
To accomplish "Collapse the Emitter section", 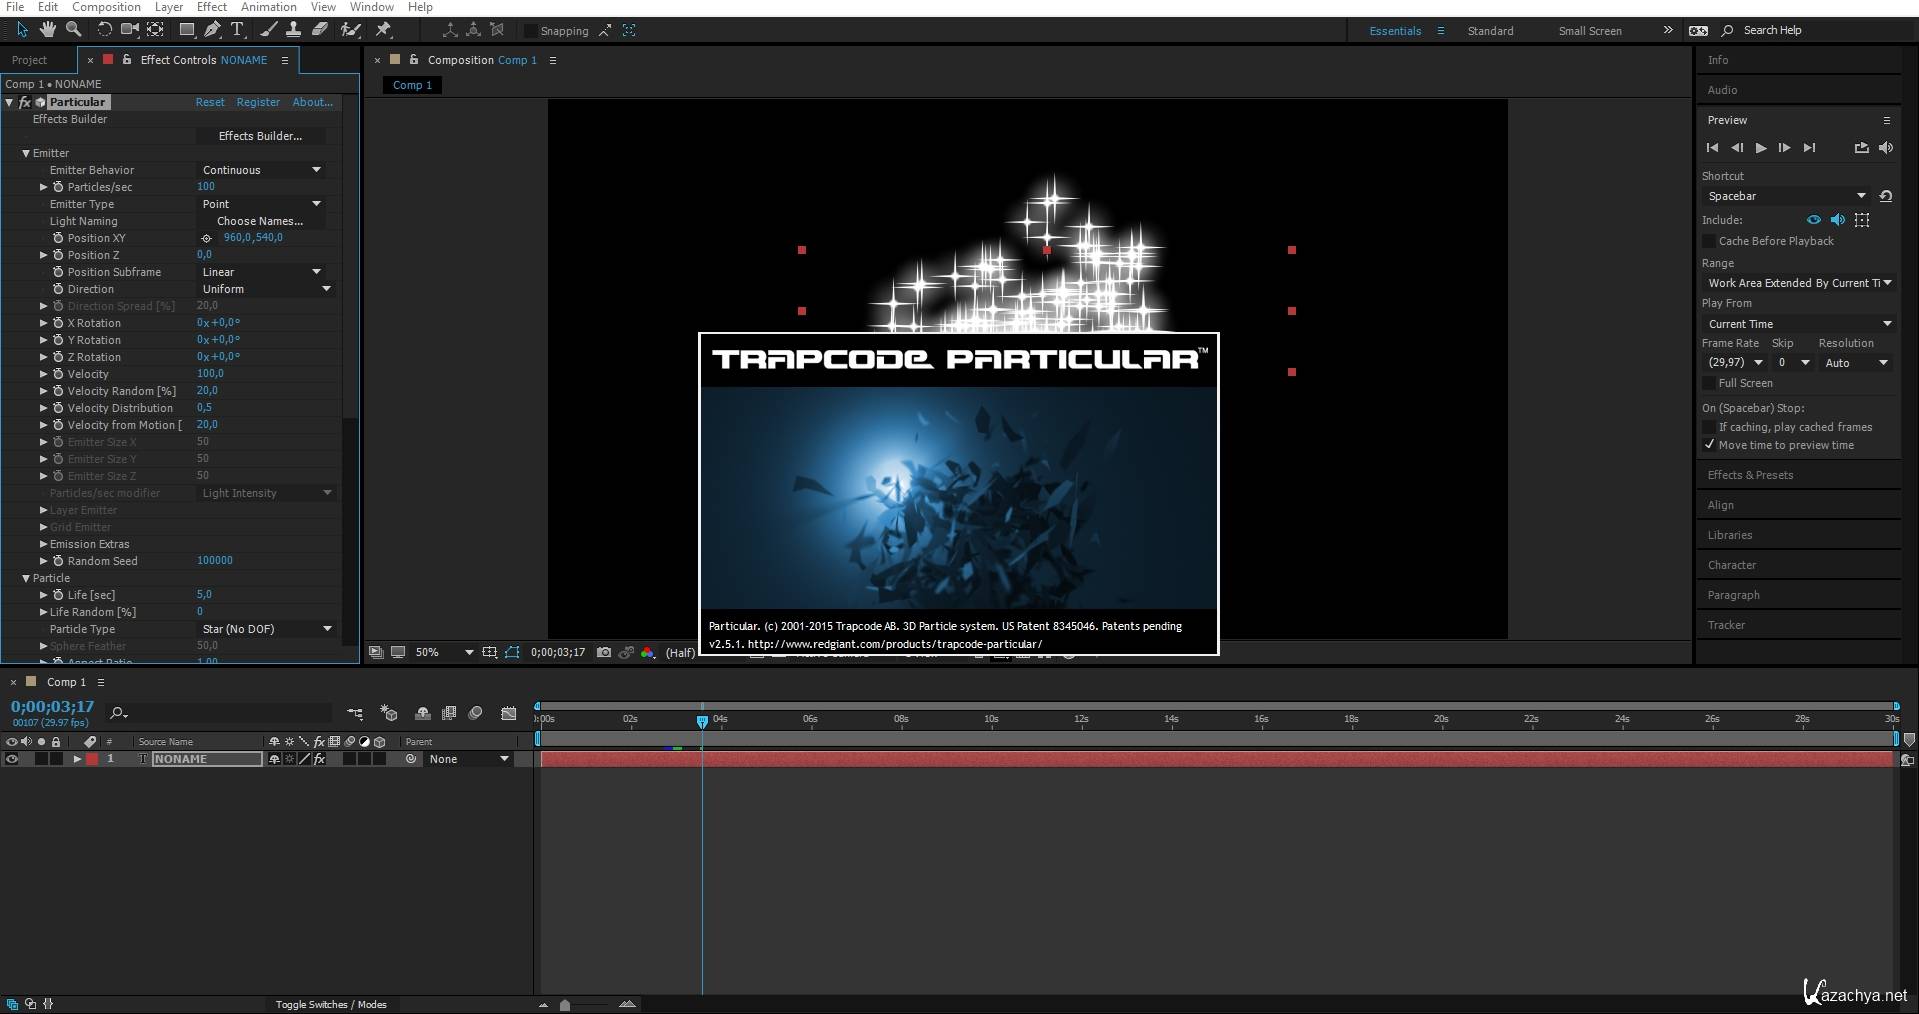I will pos(26,153).
